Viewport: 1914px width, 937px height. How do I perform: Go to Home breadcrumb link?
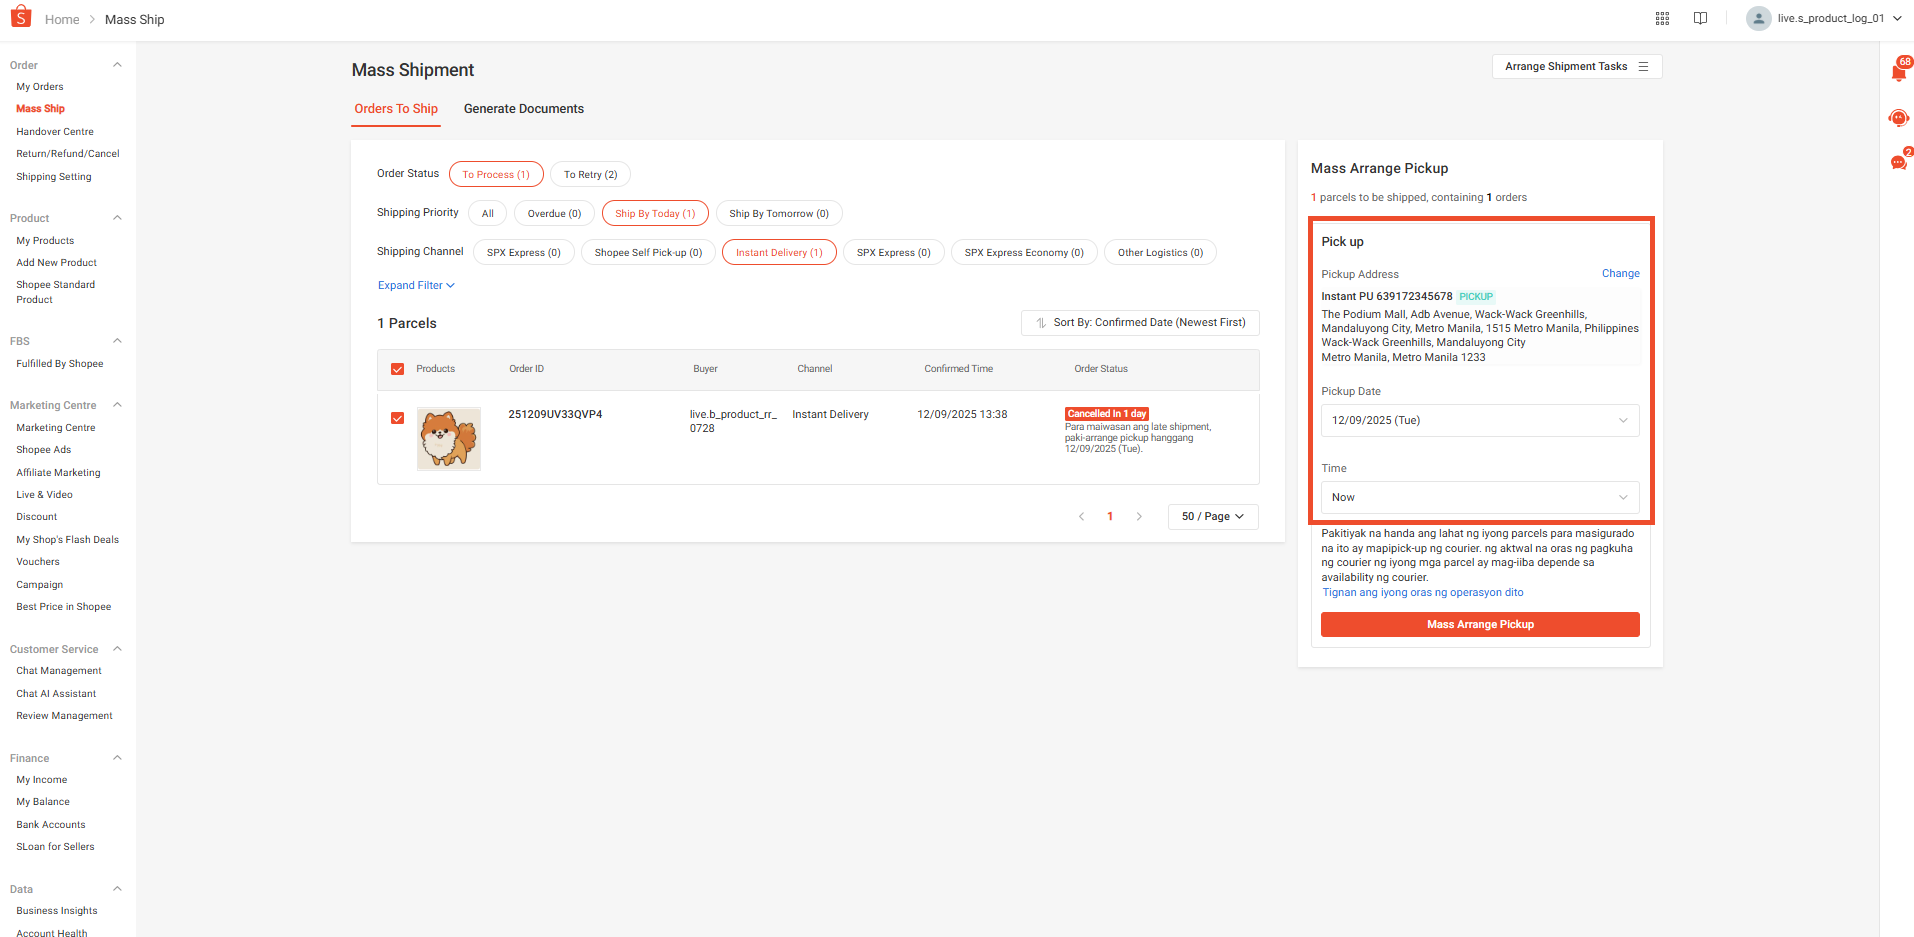[62, 19]
